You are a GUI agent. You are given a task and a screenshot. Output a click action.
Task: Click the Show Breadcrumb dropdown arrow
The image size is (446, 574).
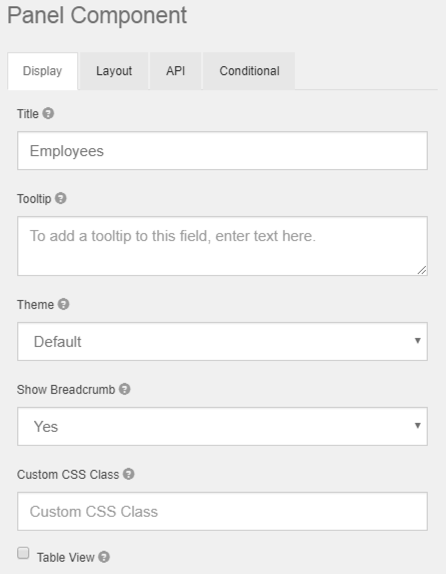(x=417, y=425)
